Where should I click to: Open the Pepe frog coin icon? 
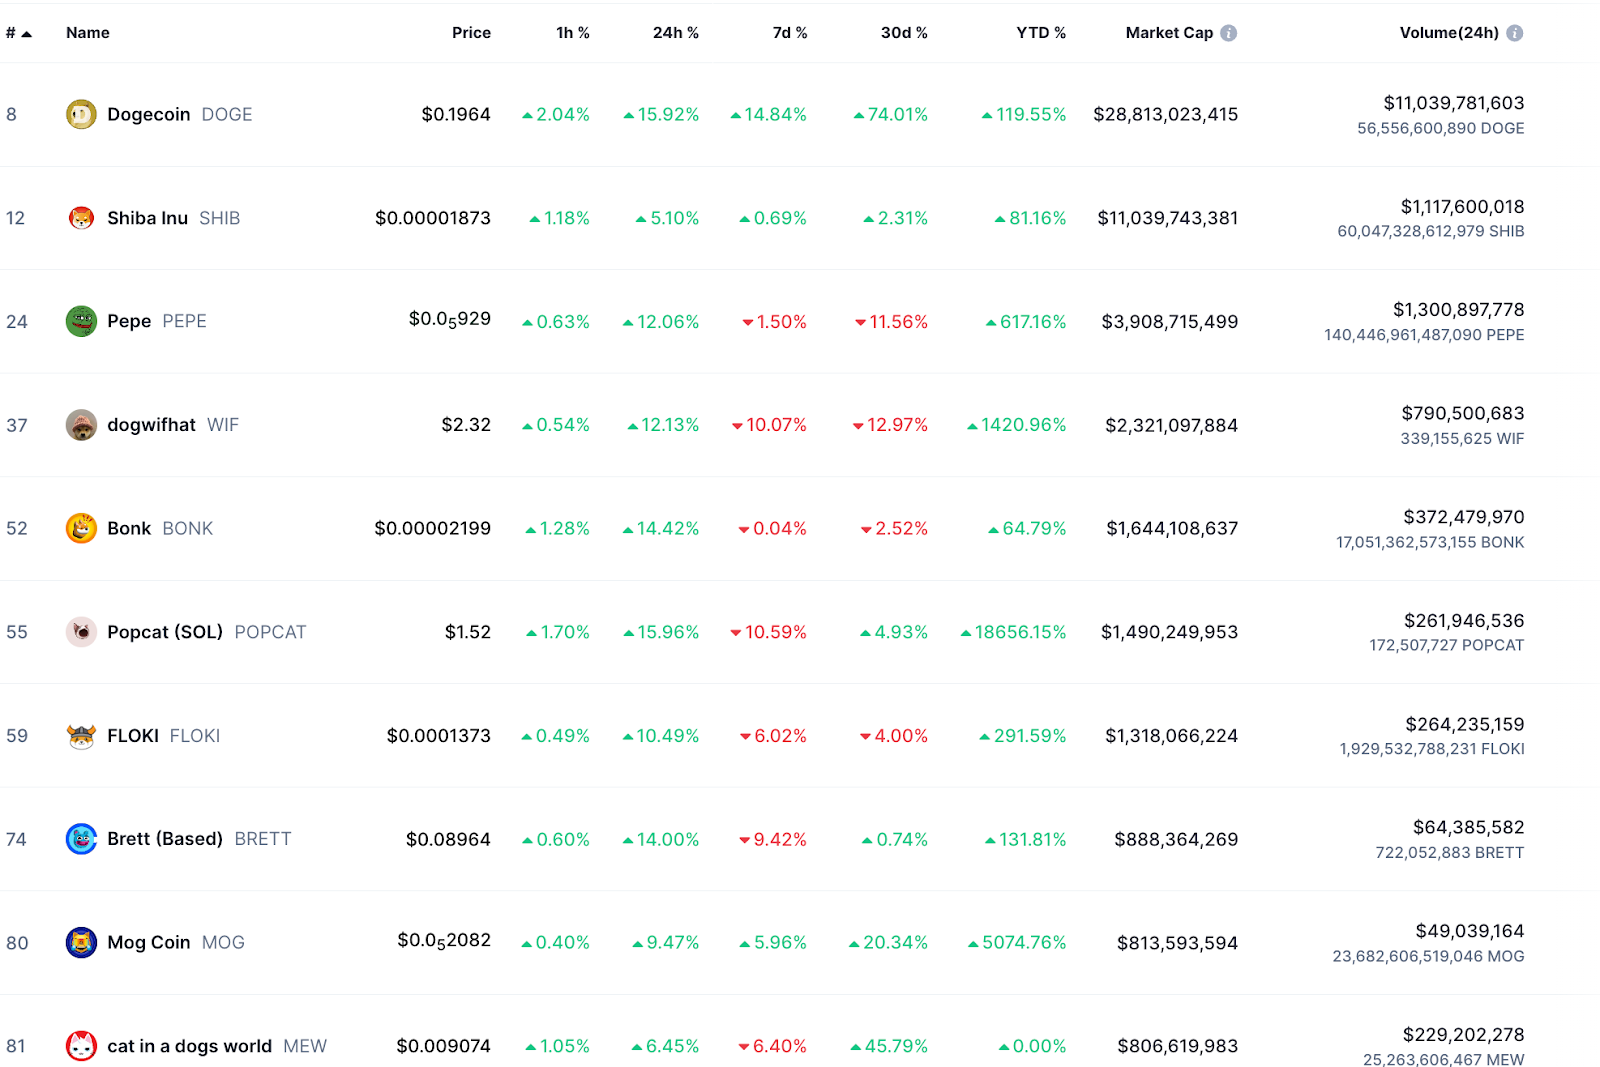81,321
